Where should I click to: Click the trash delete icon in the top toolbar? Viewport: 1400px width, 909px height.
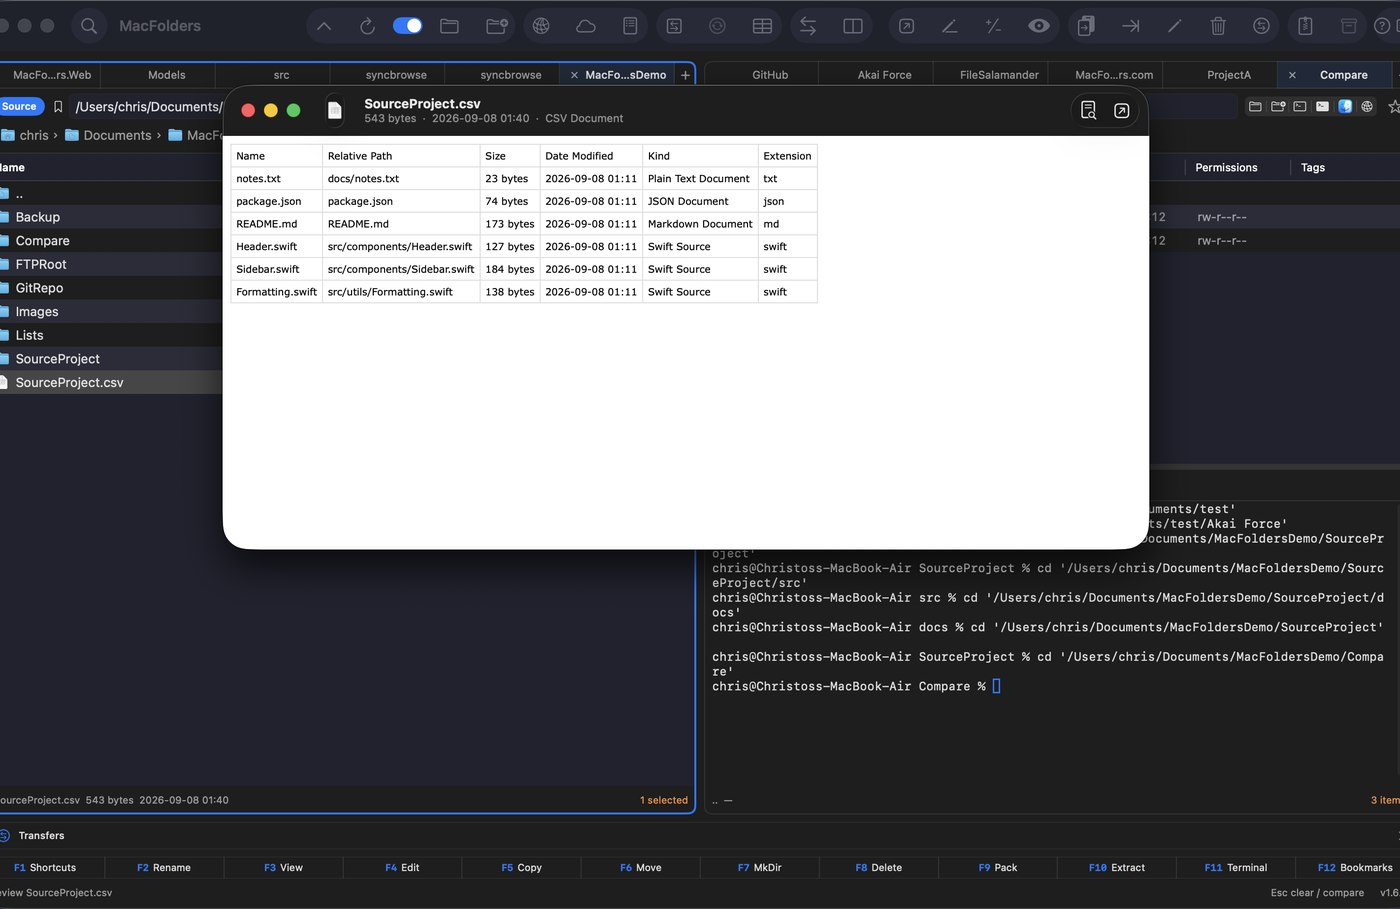1218,26
